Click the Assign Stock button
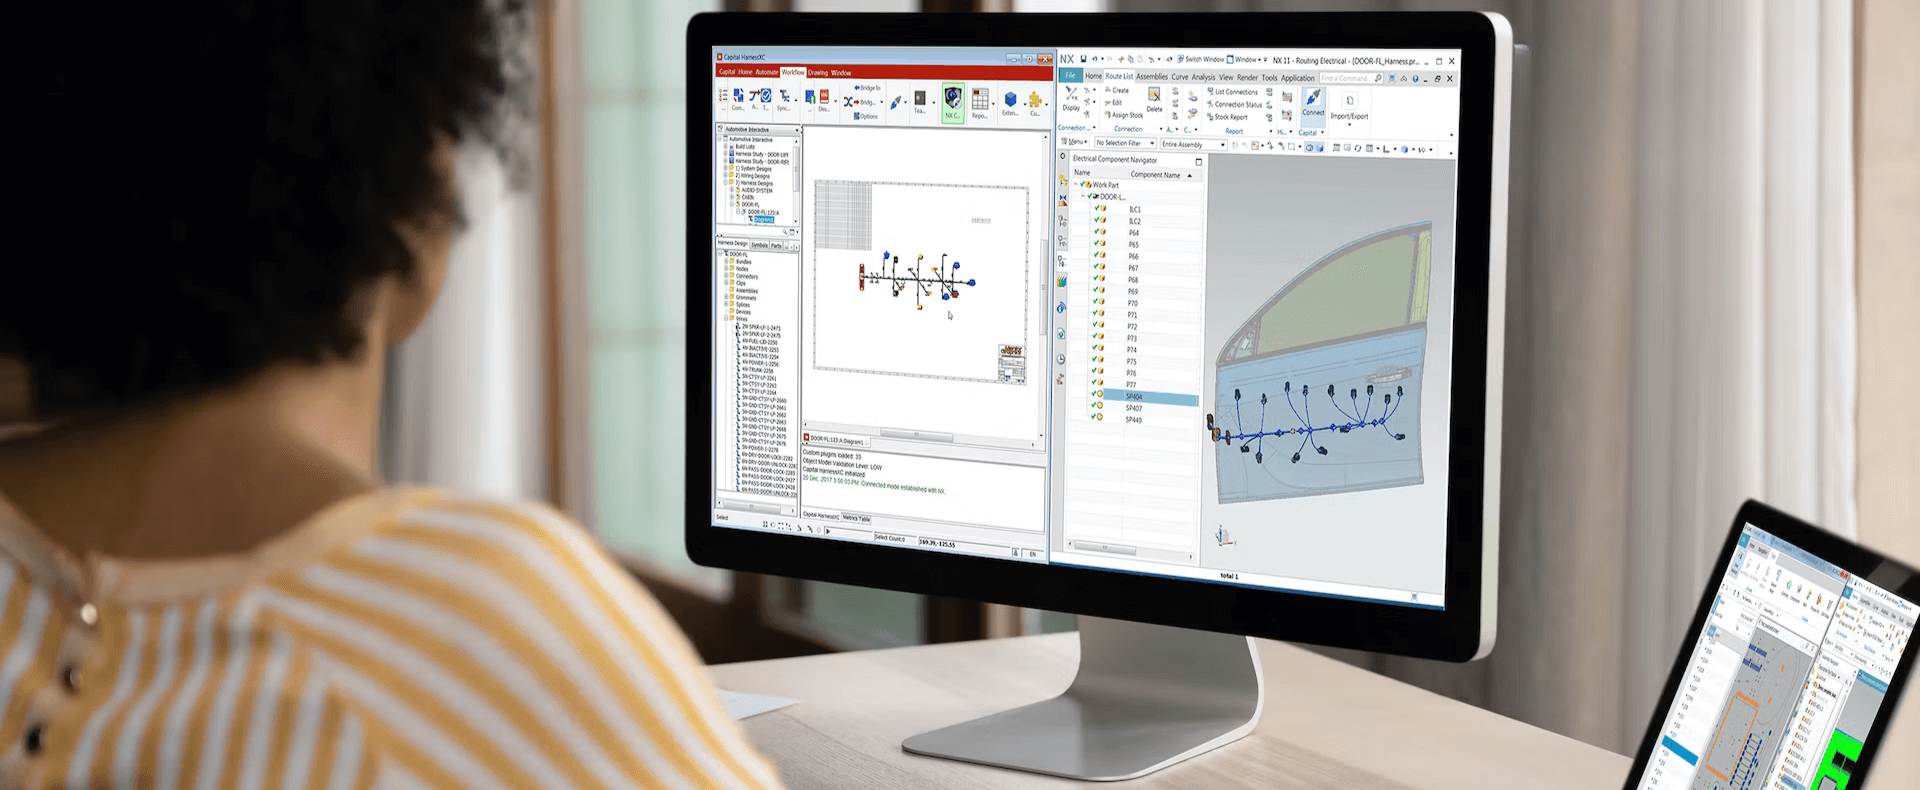Image resolution: width=1920 pixels, height=790 pixels. [1128, 116]
